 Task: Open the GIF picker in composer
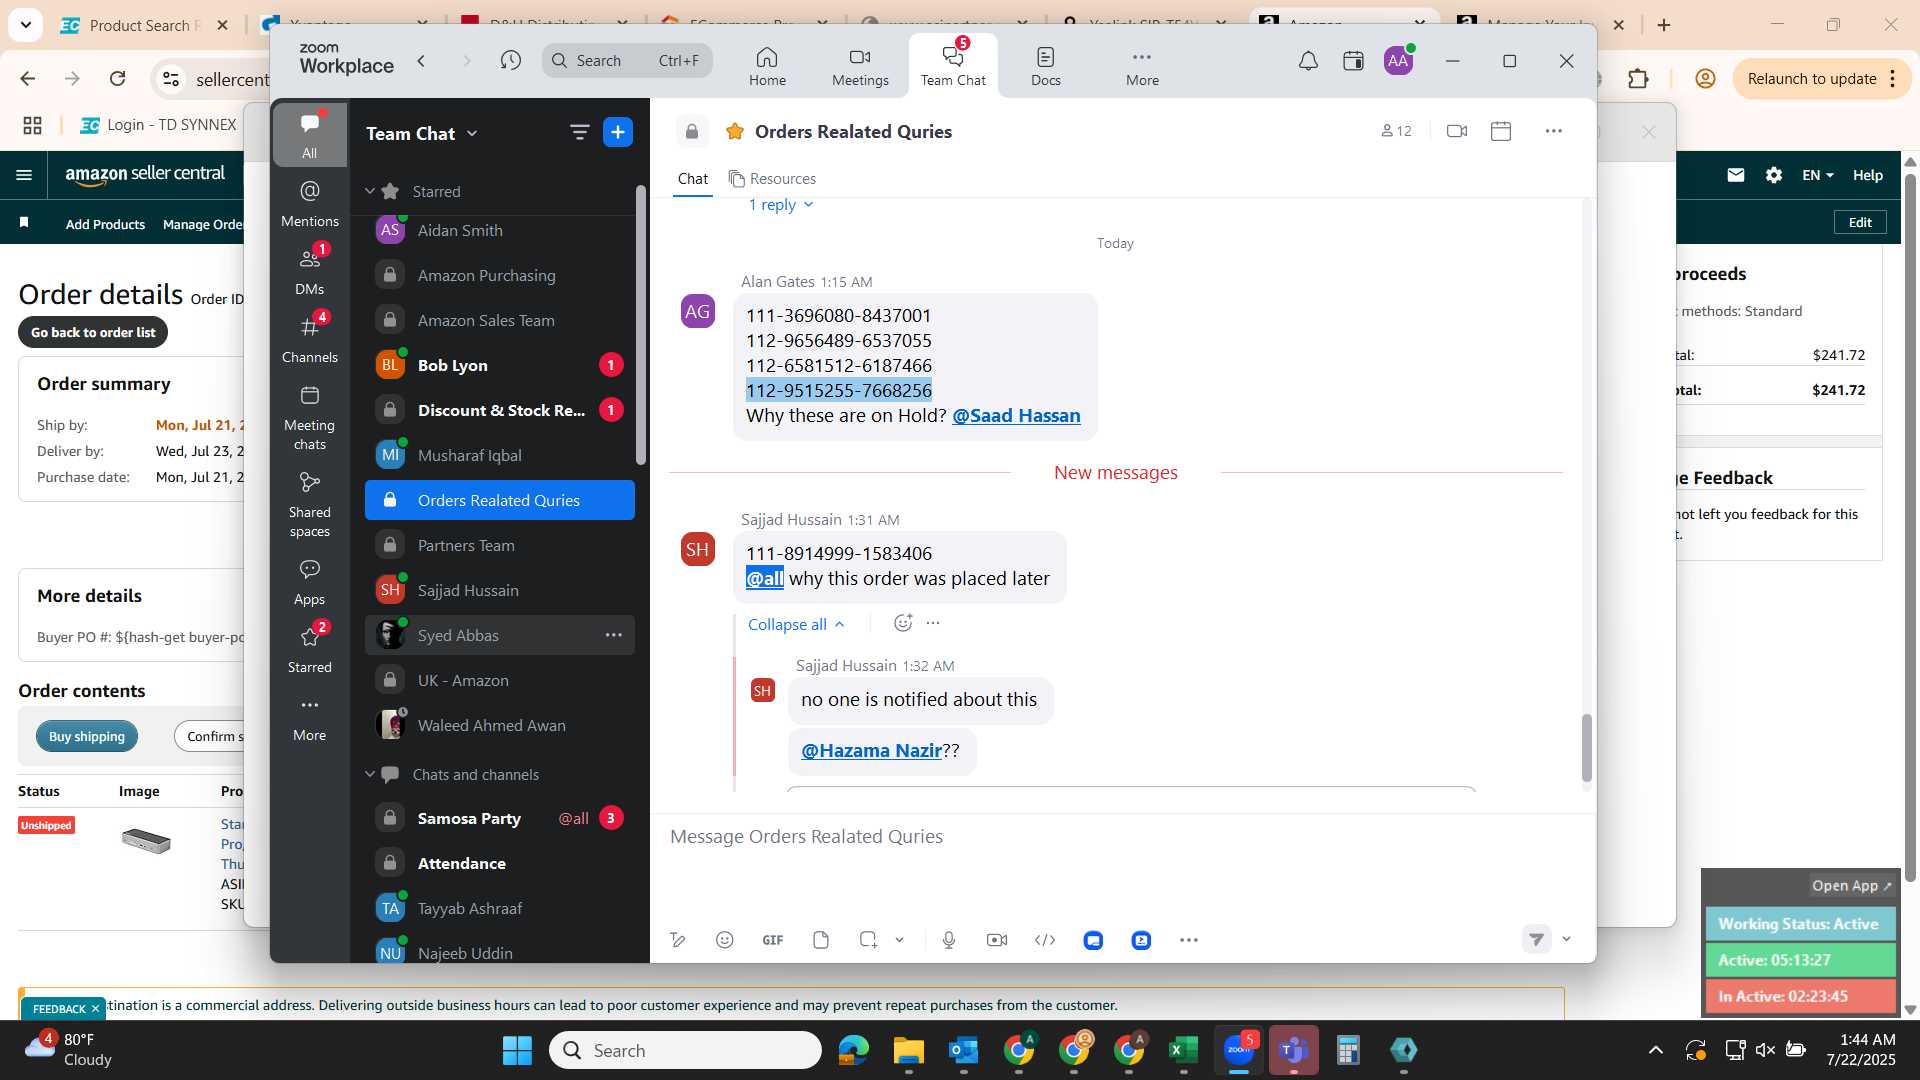point(773,940)
